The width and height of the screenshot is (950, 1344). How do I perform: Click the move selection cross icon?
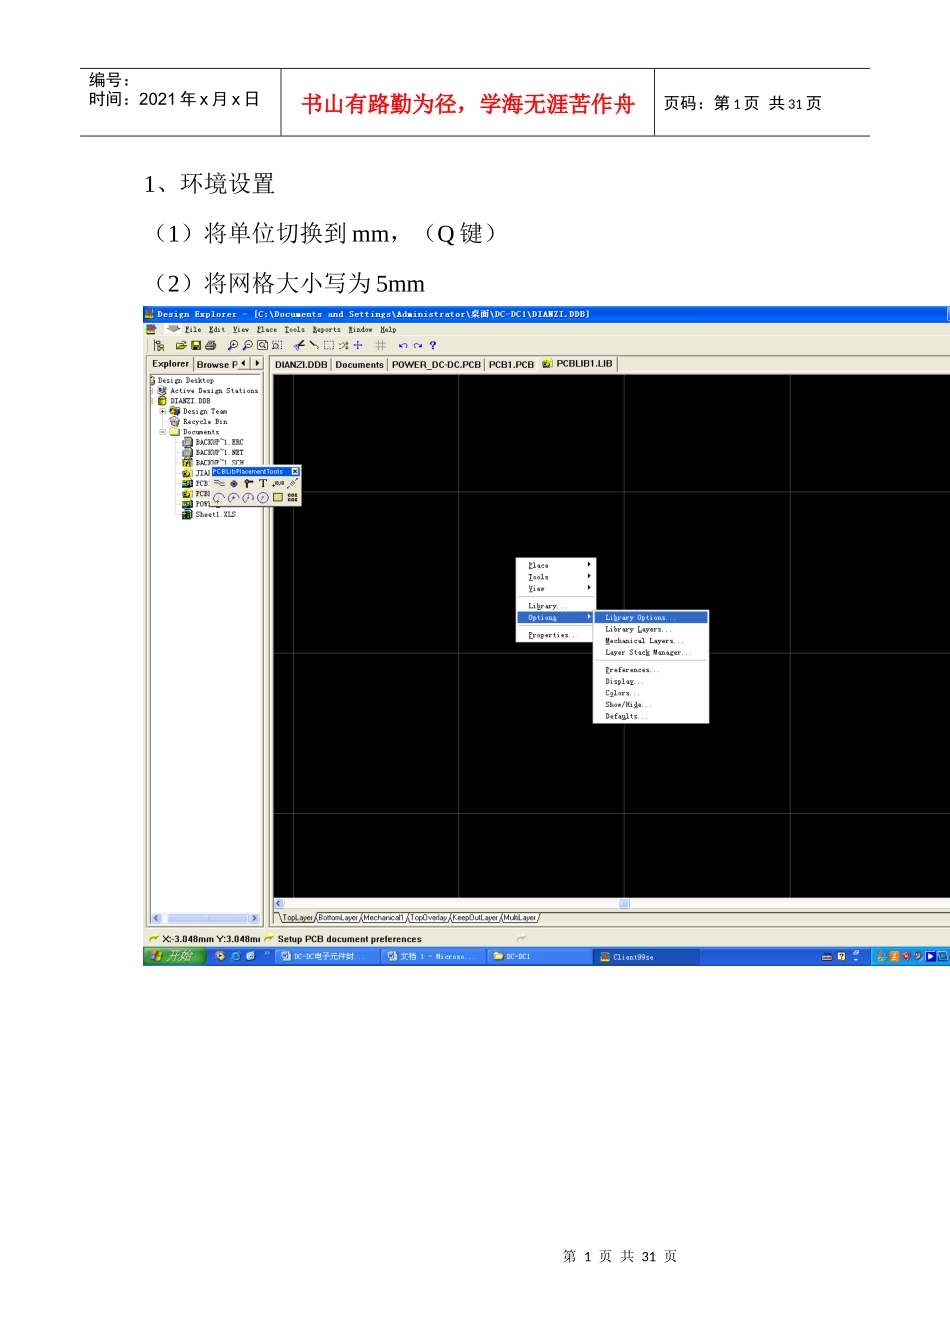[358, 345]
